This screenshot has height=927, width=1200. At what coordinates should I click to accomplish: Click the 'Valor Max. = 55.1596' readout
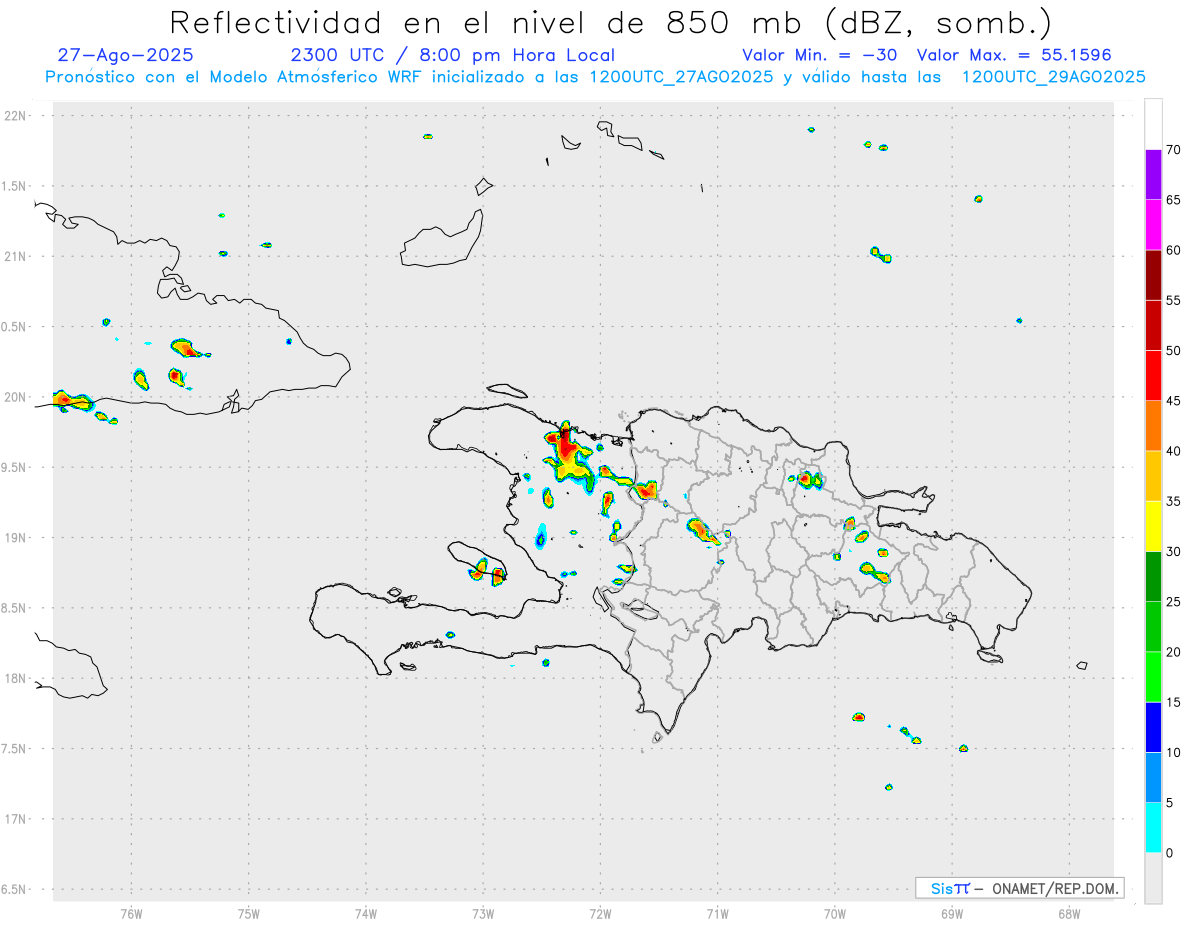point(1013,55)
